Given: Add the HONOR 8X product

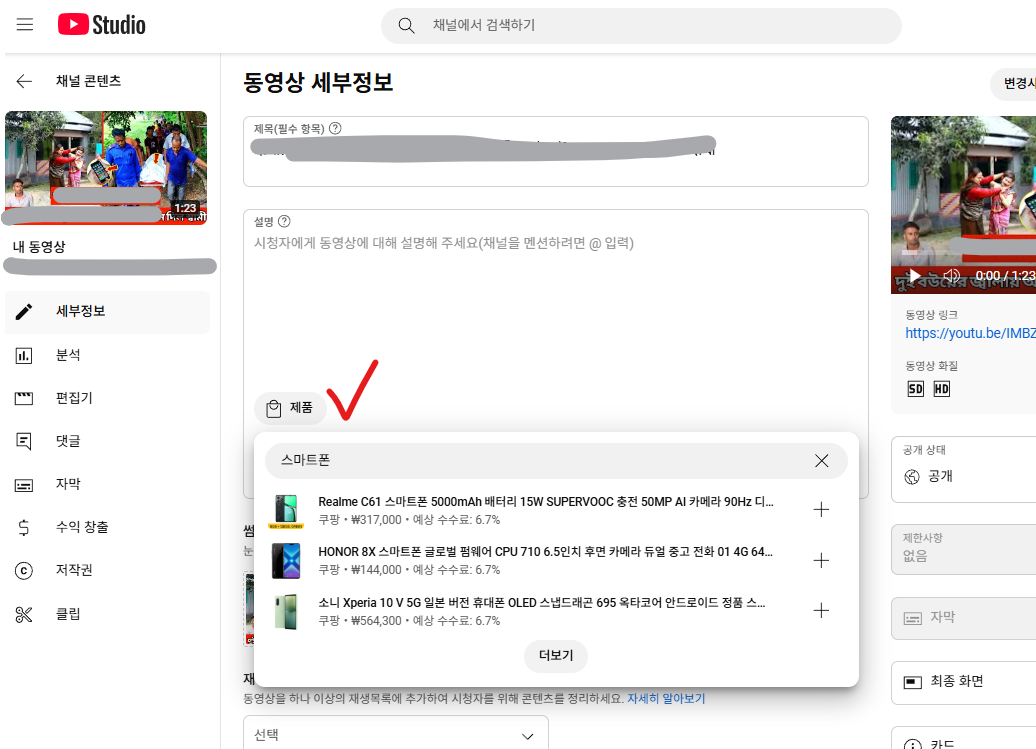Looking at the screenshot, I should [821, 561].
